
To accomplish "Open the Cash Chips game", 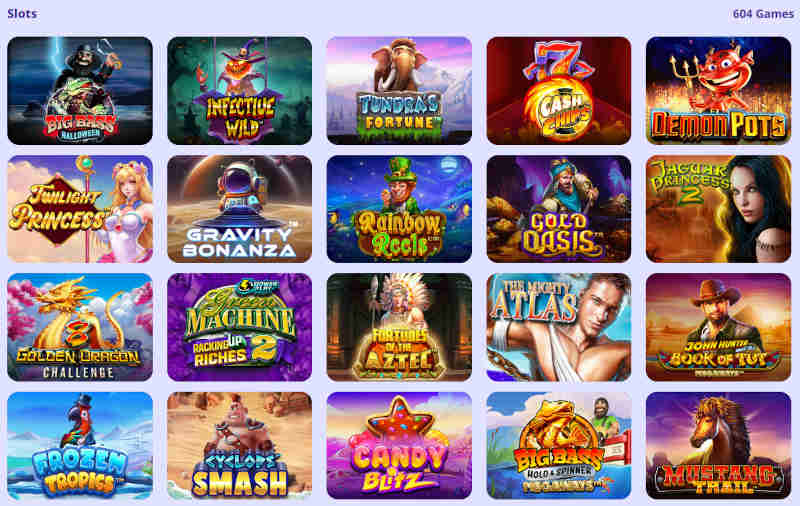I will pyautogui.click(x=559, y=91).
